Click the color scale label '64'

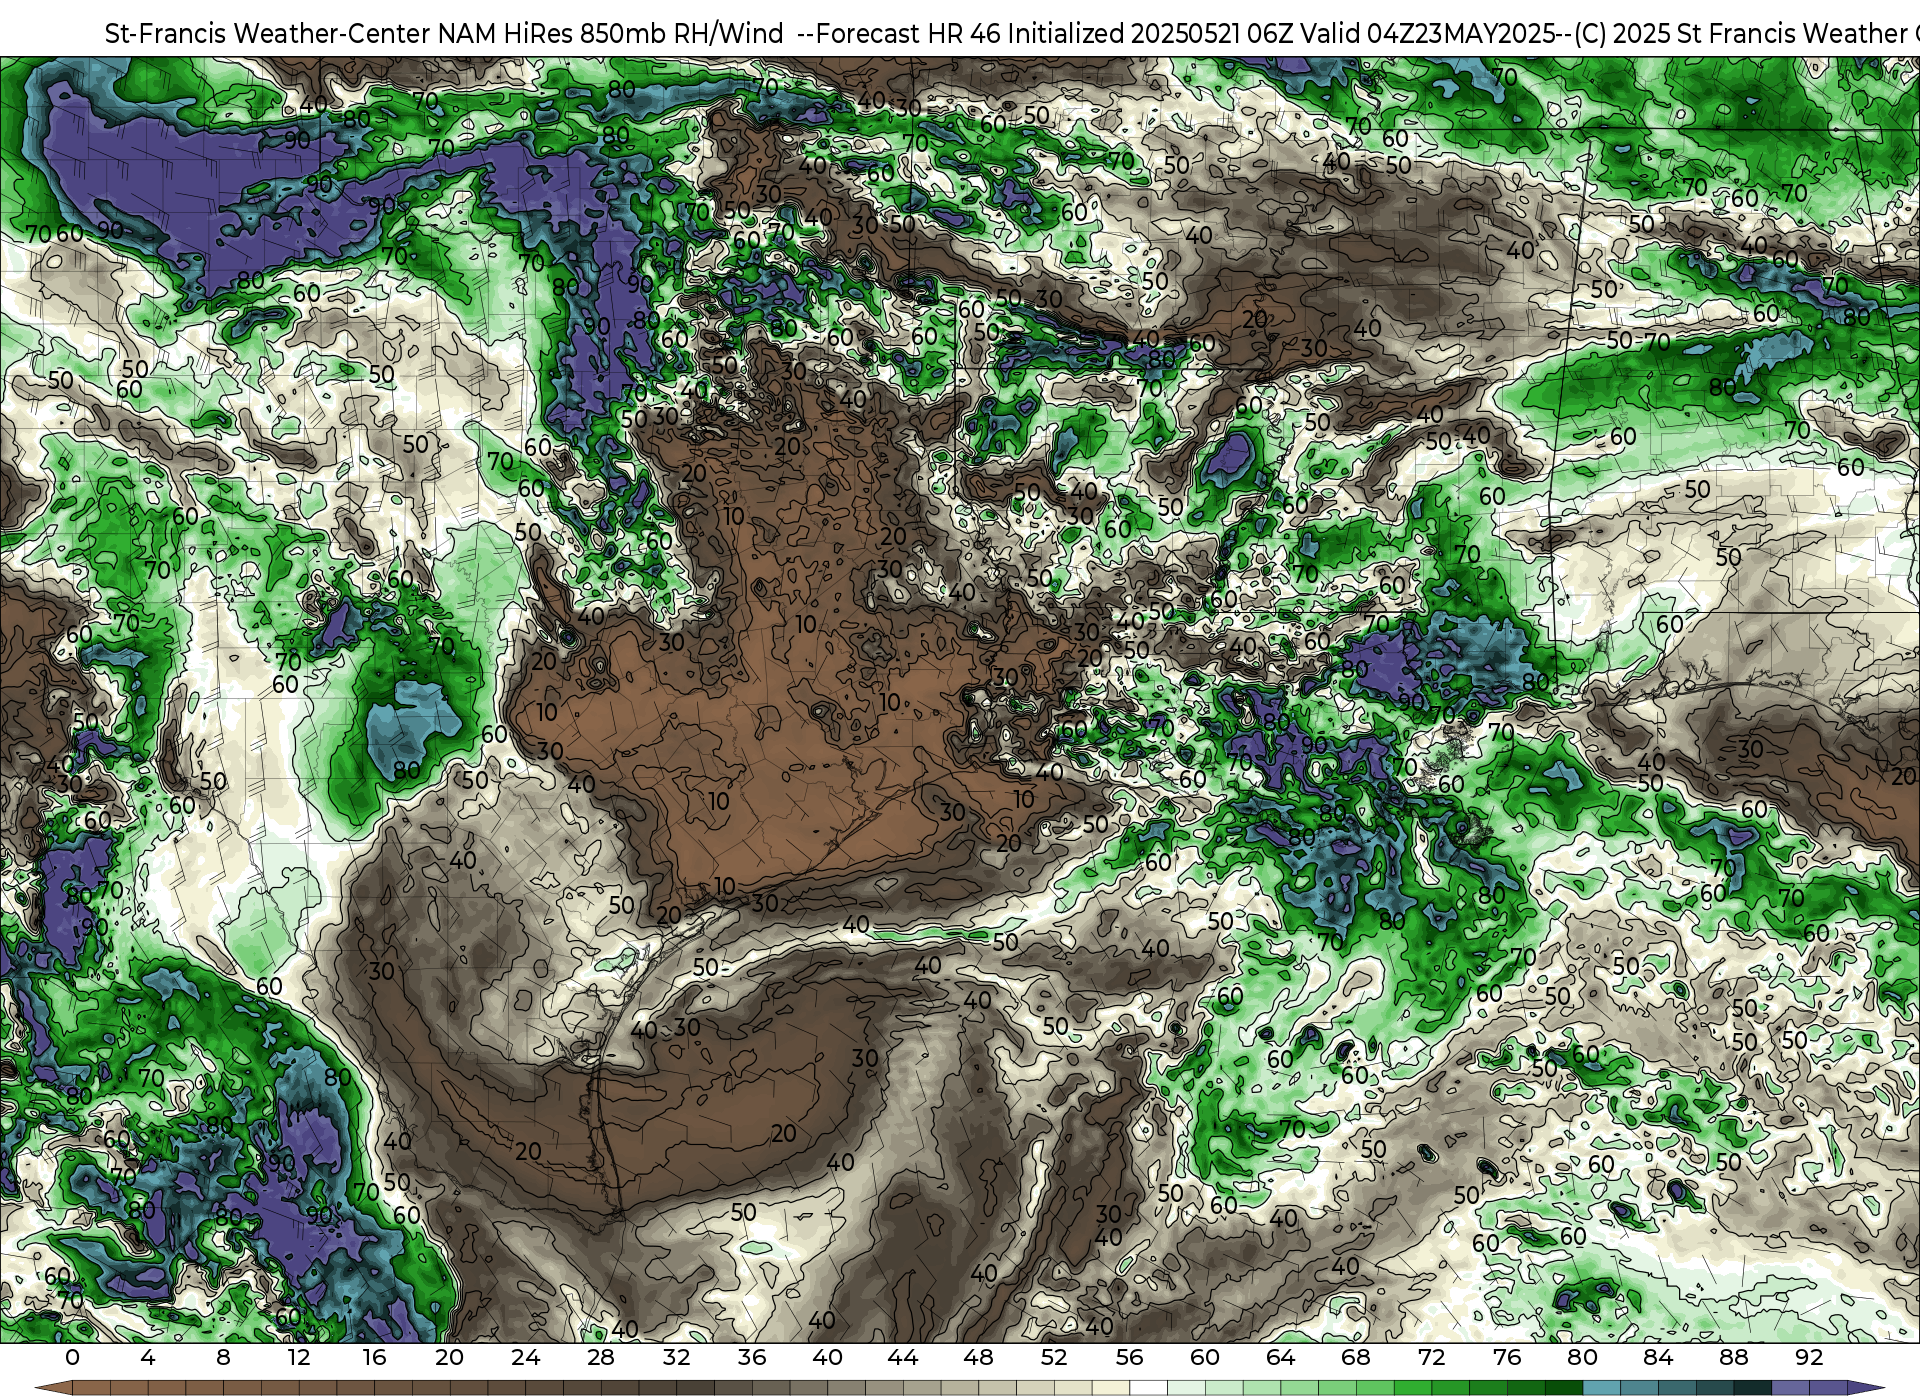tap(1280, 1358)
